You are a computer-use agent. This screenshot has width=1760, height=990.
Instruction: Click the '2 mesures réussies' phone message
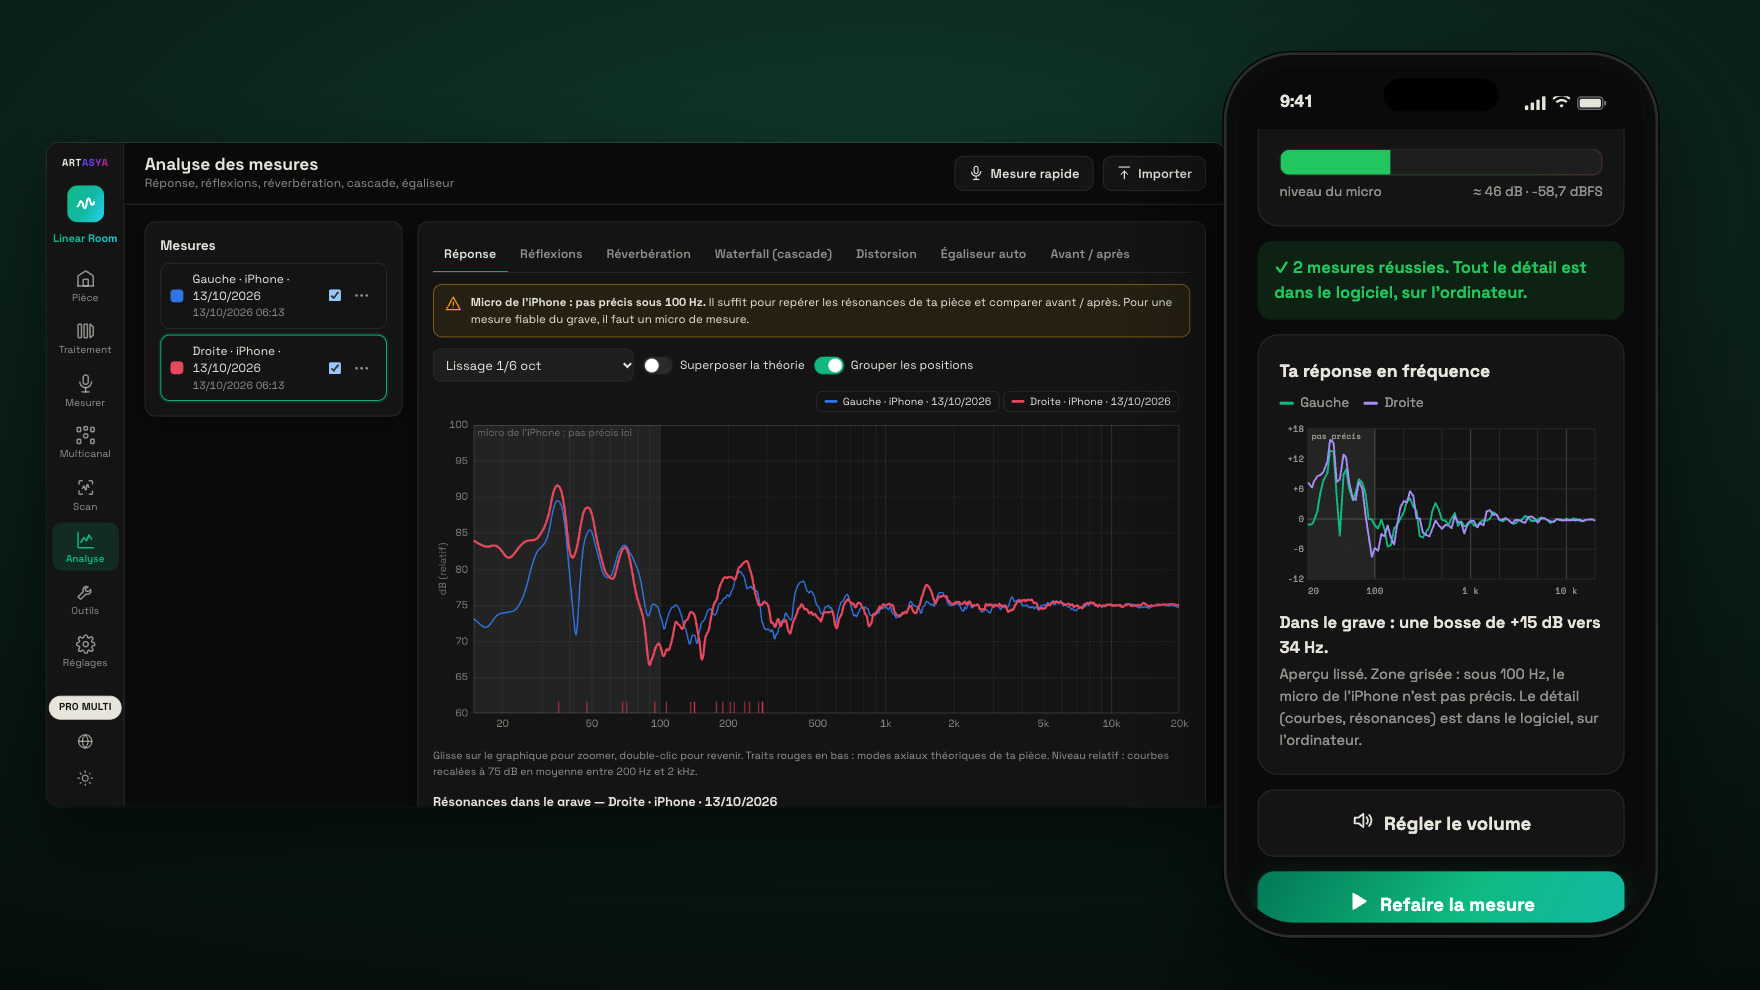point(1441,280)
